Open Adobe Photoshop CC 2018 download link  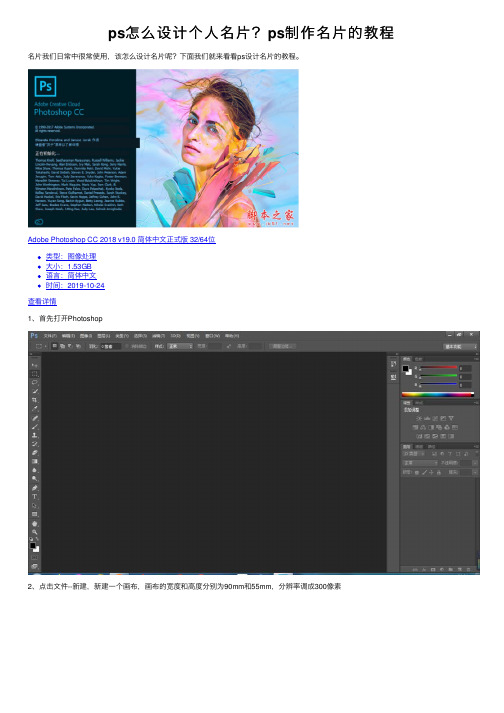[x=121, y=240]
